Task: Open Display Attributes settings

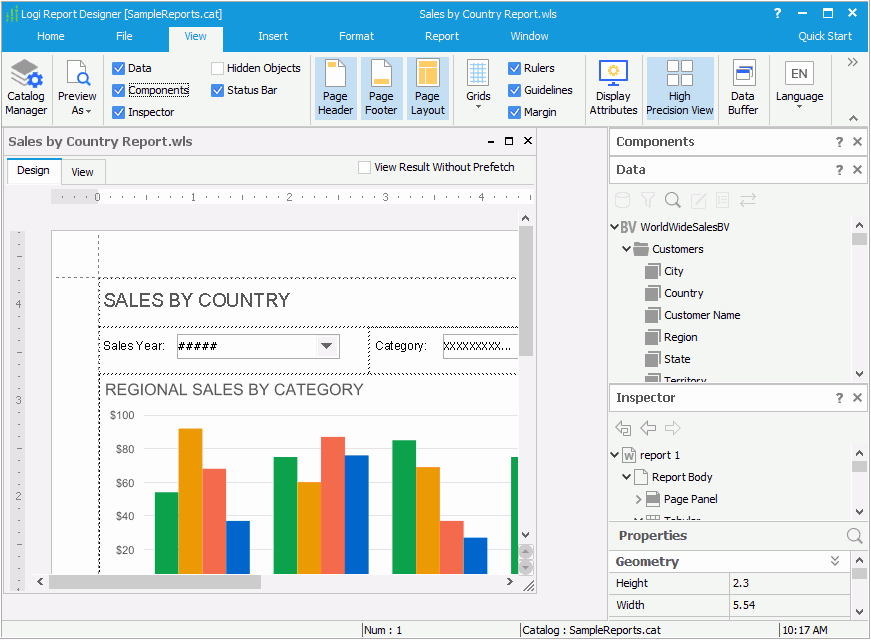Action: click(613, 88)
